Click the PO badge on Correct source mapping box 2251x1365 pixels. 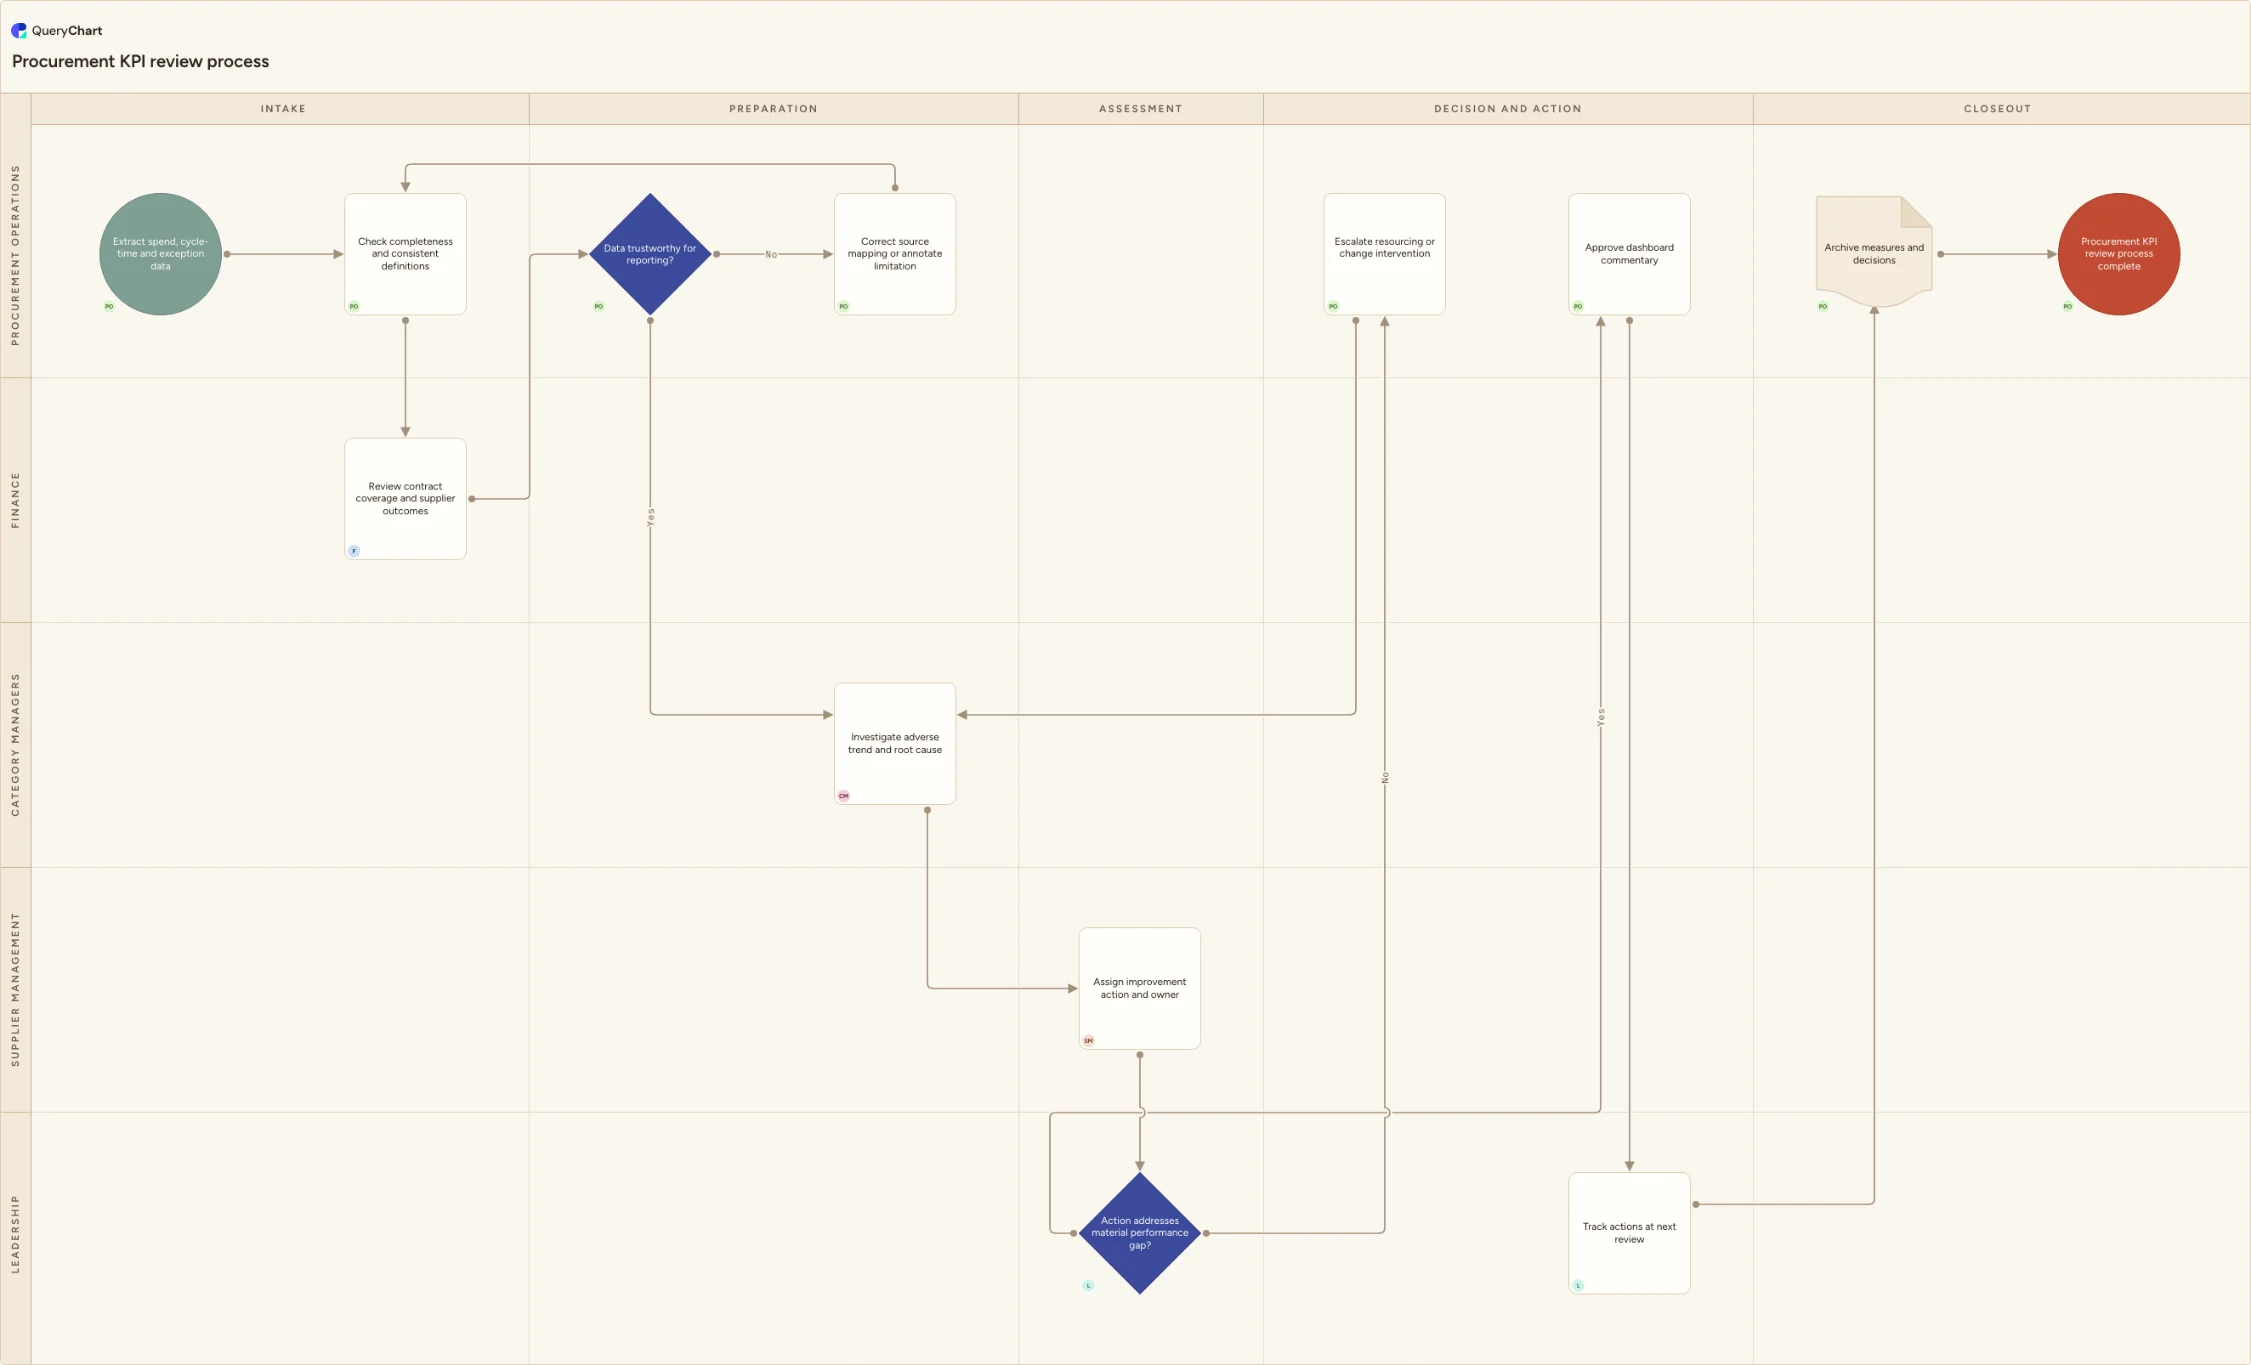point(844,306)
